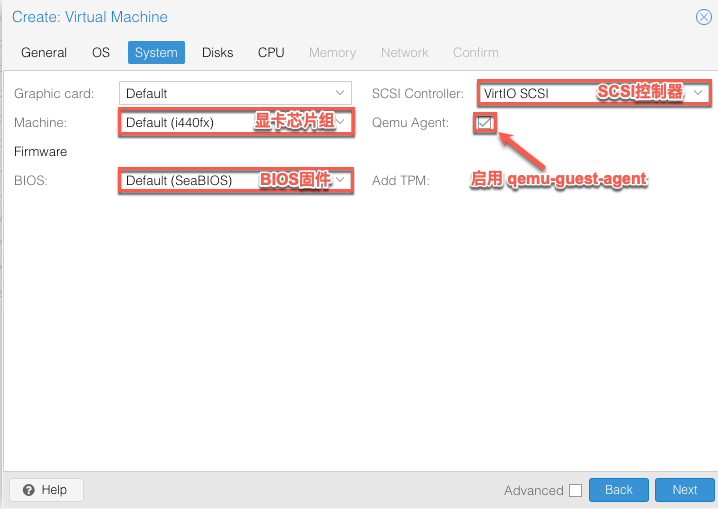718x509 pixels.
Task: Click the BIOS label
Action: [31, 181]
